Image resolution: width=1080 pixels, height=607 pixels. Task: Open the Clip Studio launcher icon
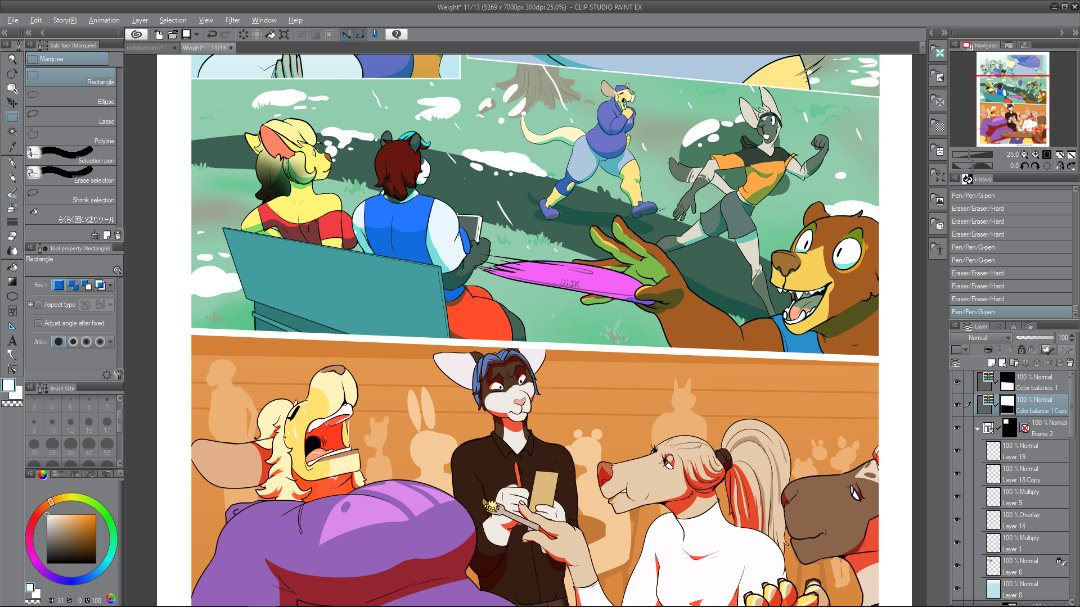(136, 34)
